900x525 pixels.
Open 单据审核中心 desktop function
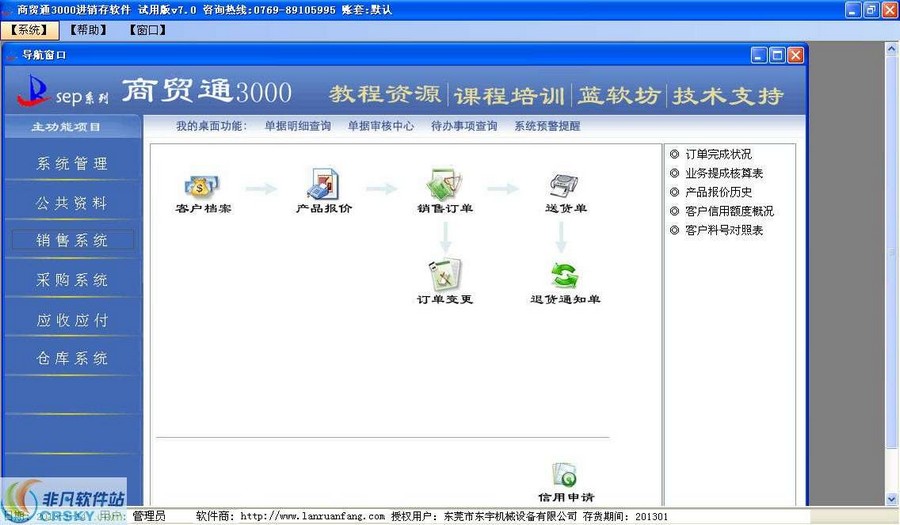(x=381, y=126)
